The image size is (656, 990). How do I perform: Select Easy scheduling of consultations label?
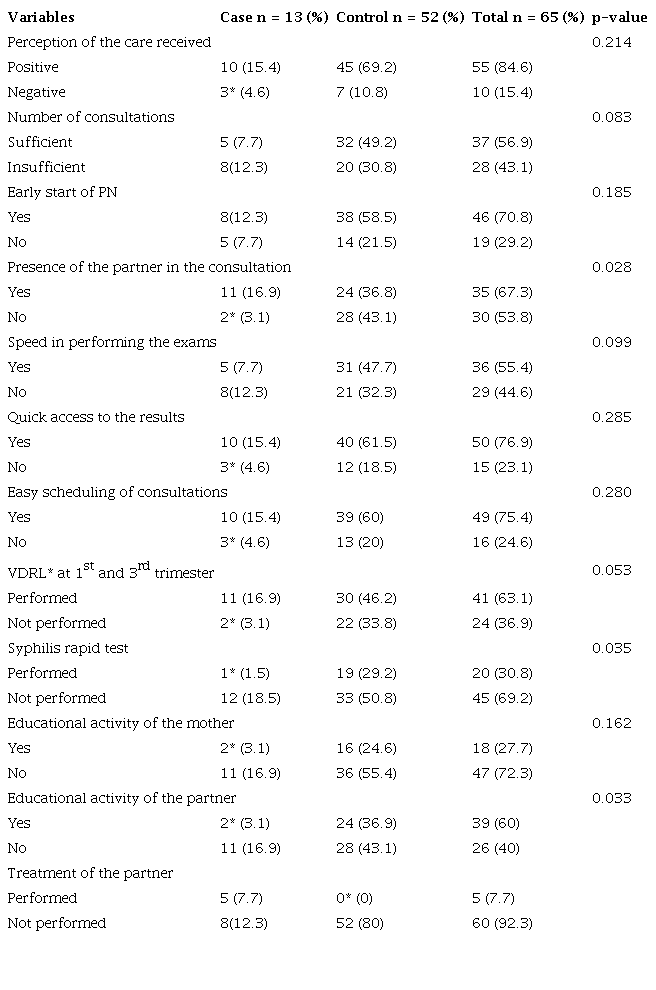[x=117, y=492]
